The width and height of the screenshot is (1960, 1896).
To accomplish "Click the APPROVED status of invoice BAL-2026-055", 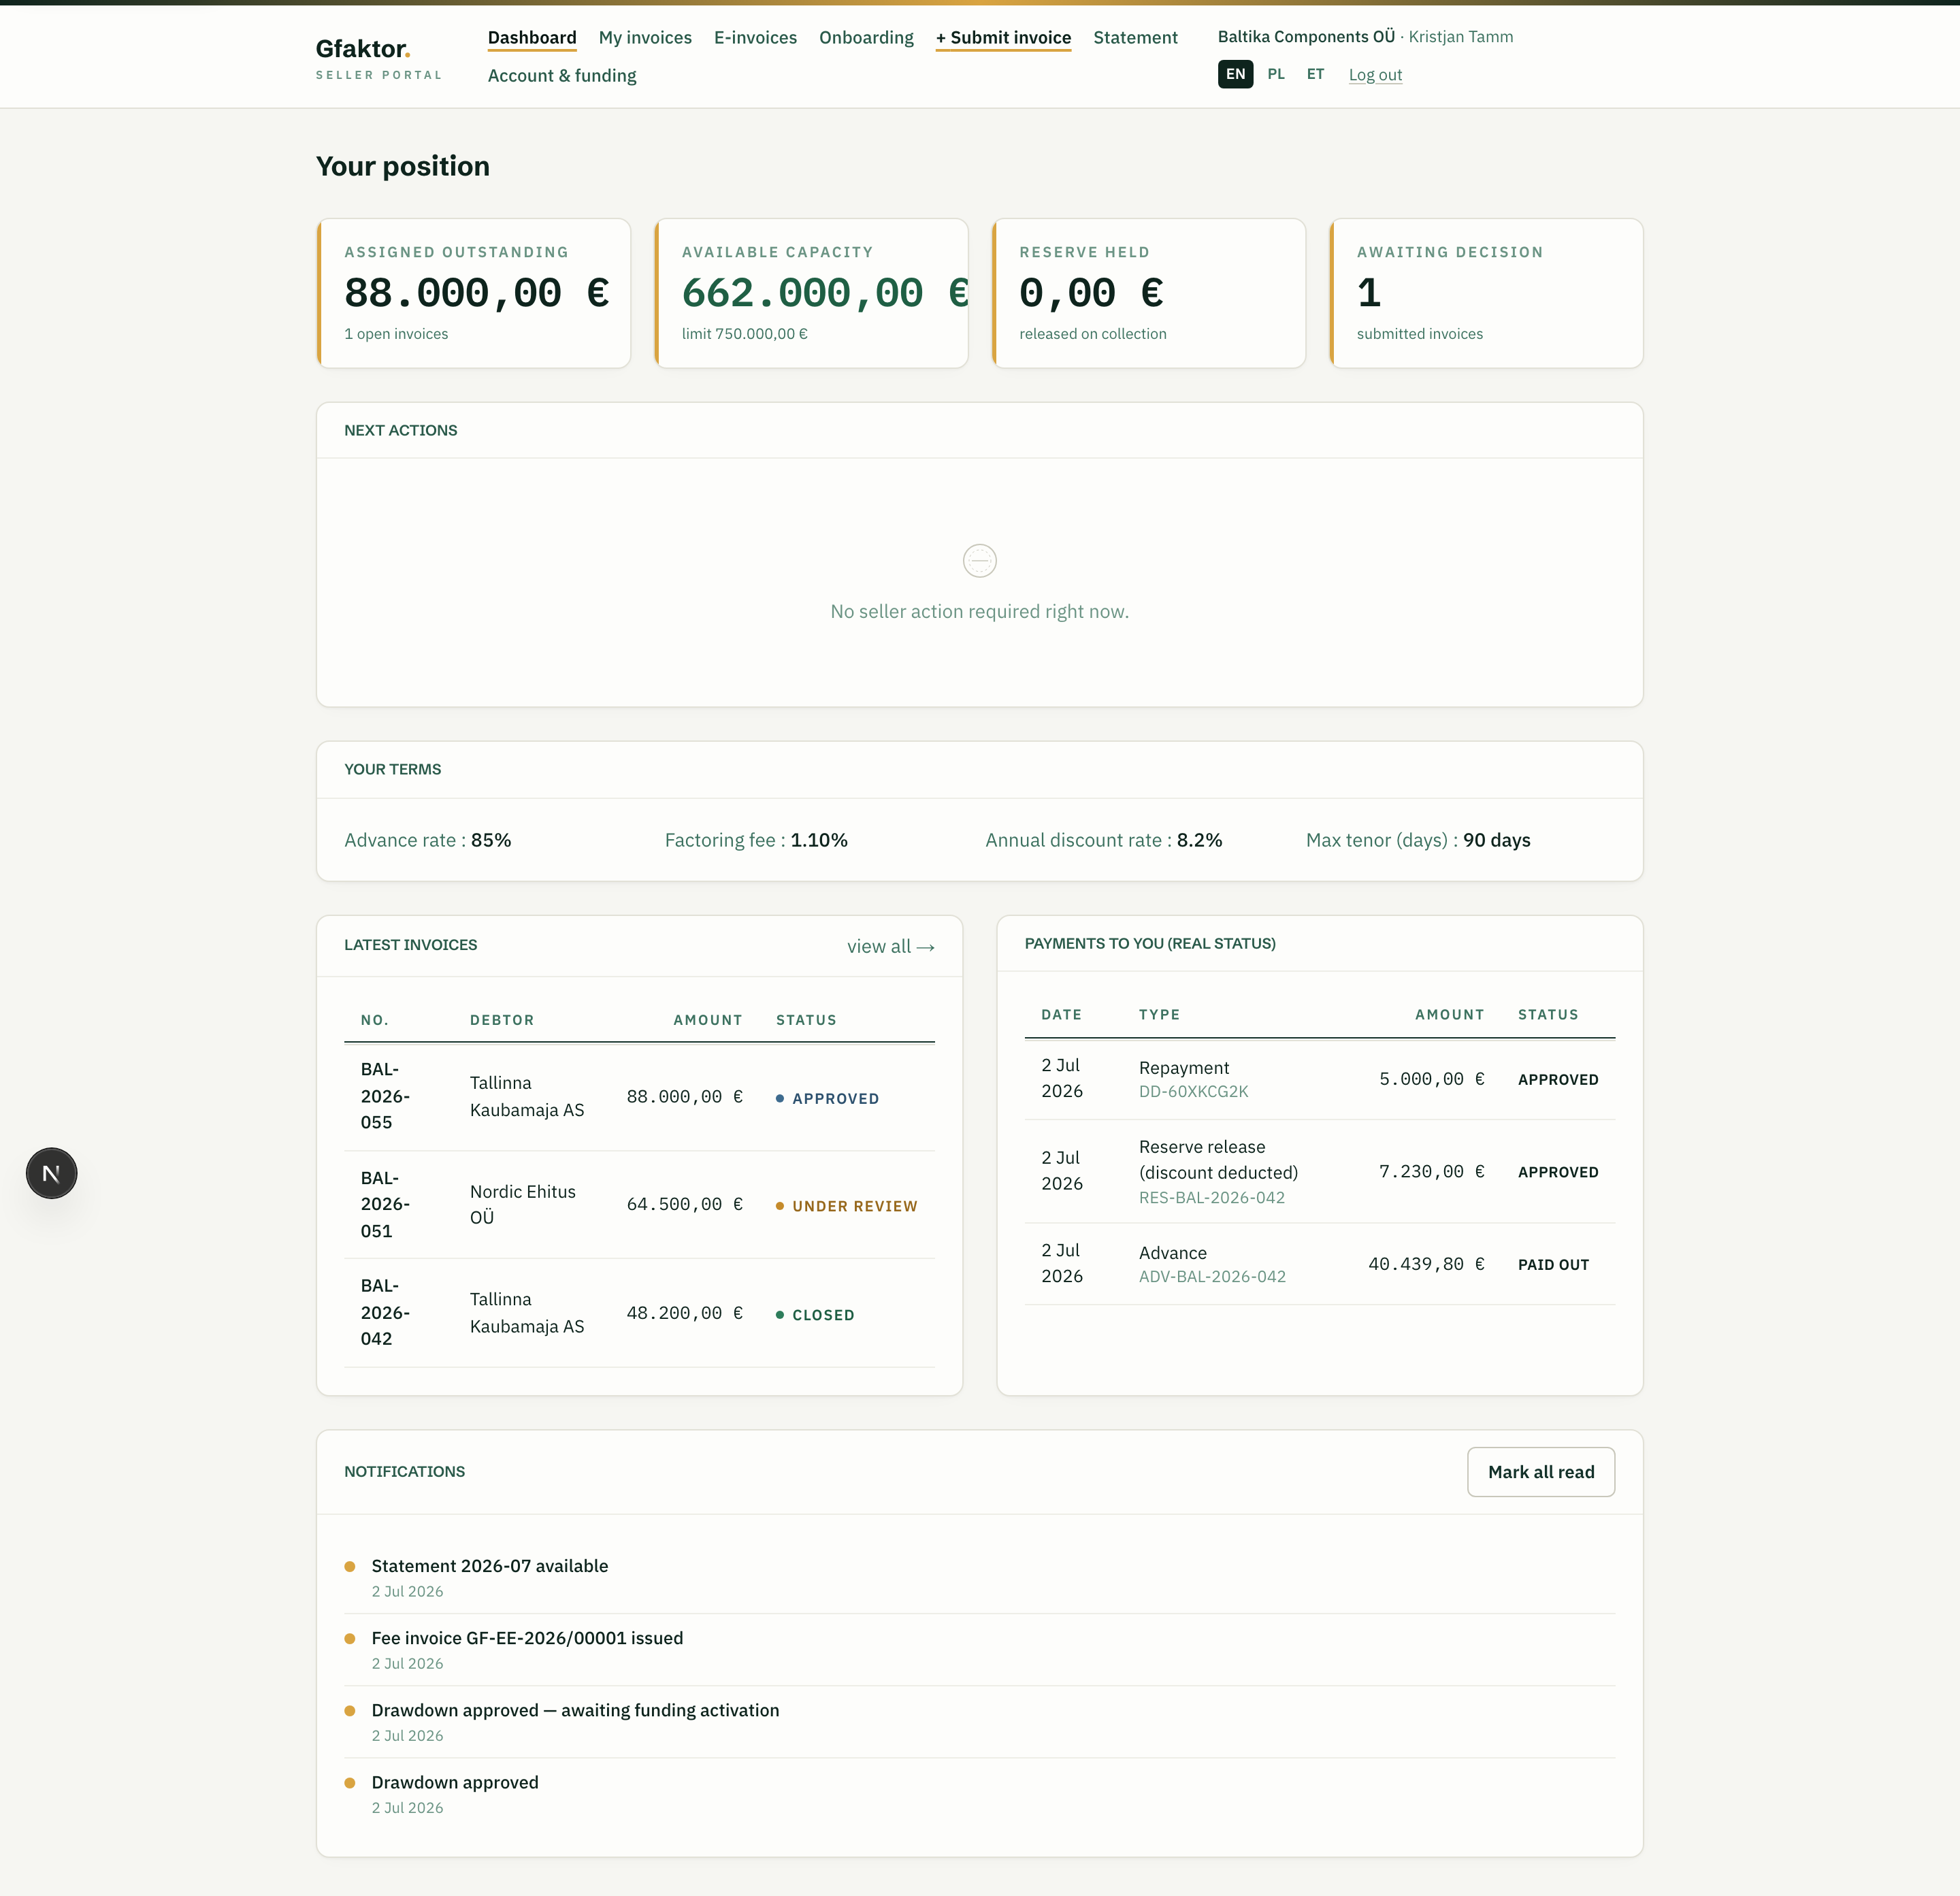I will pos(827,1098).
